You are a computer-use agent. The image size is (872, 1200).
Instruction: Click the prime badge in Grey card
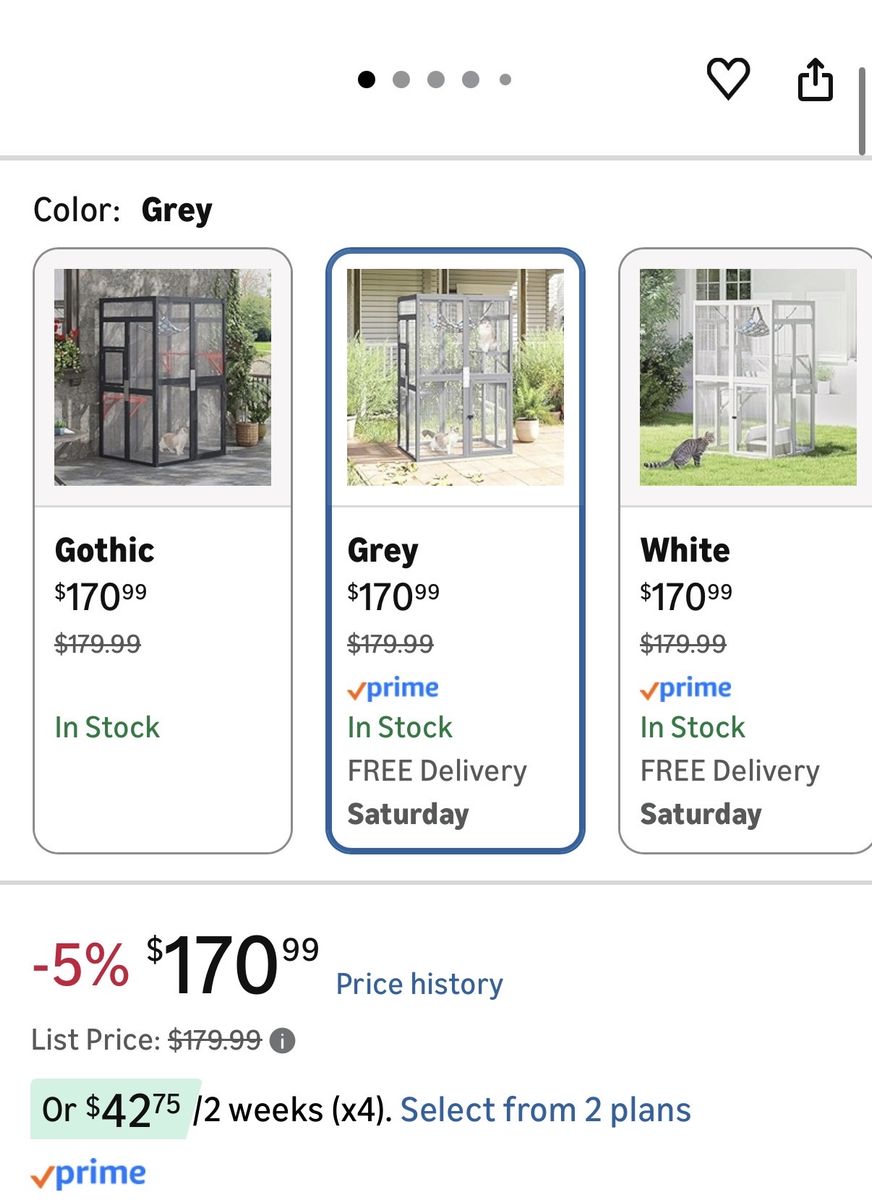click(393, 688)
